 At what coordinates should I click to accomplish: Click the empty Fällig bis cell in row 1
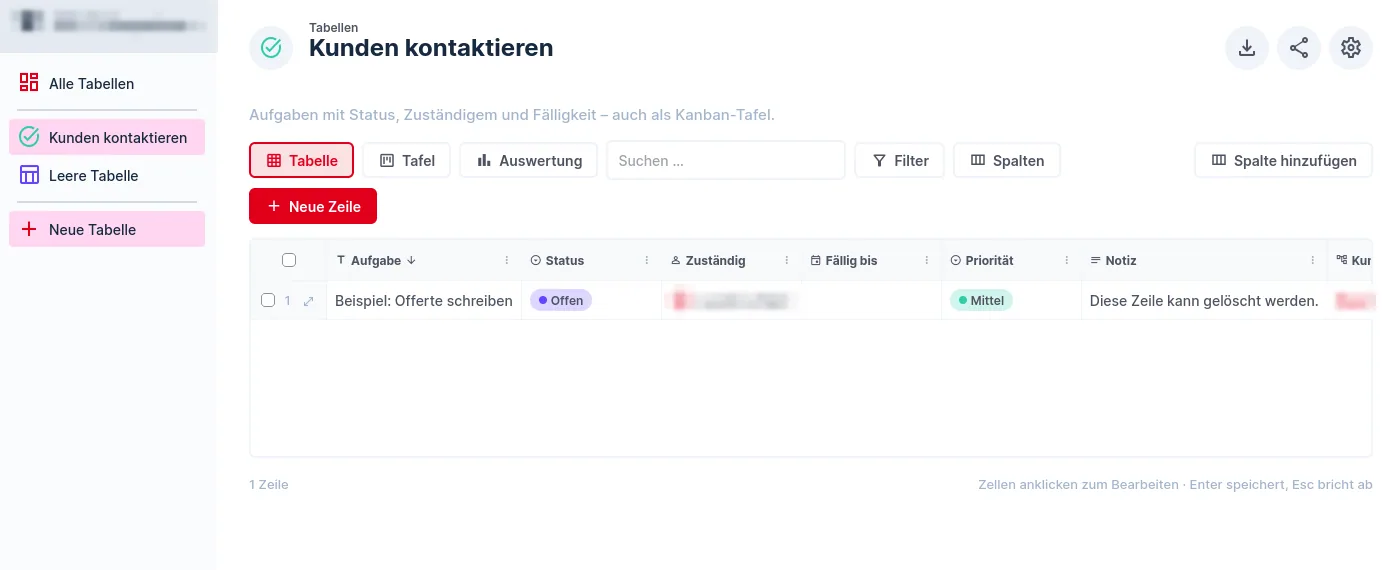[872, 300]
